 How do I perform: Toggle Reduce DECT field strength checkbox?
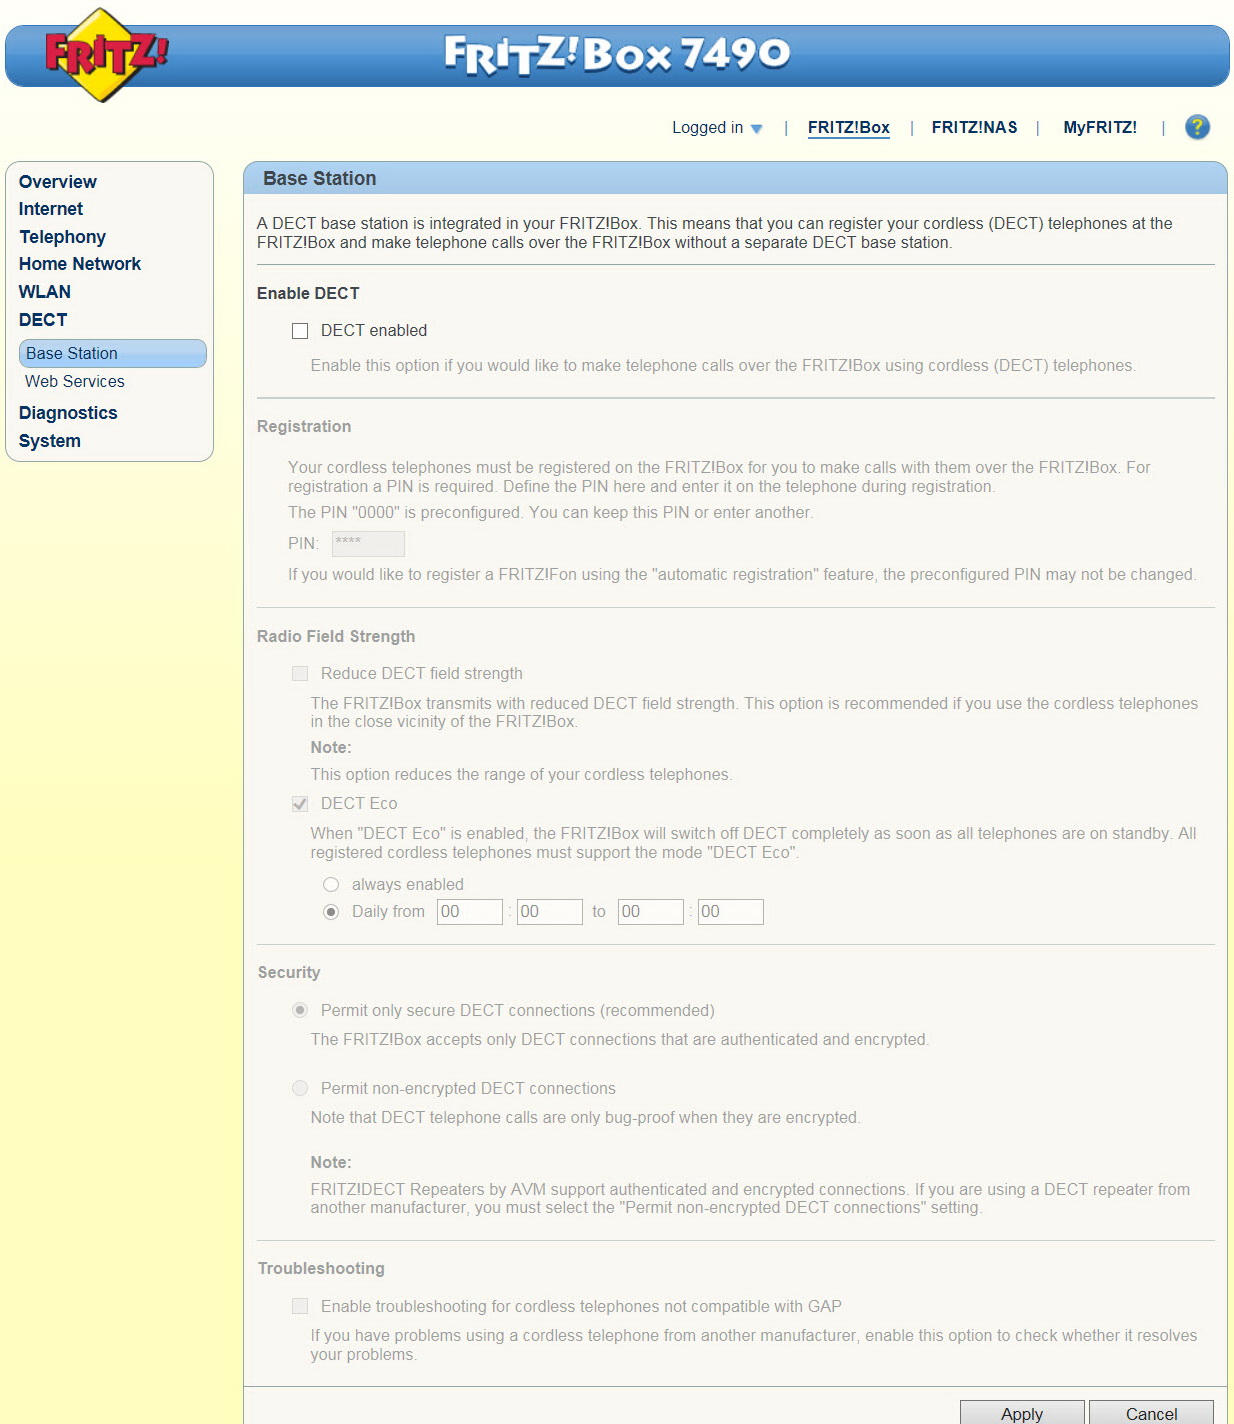(300, 674)
